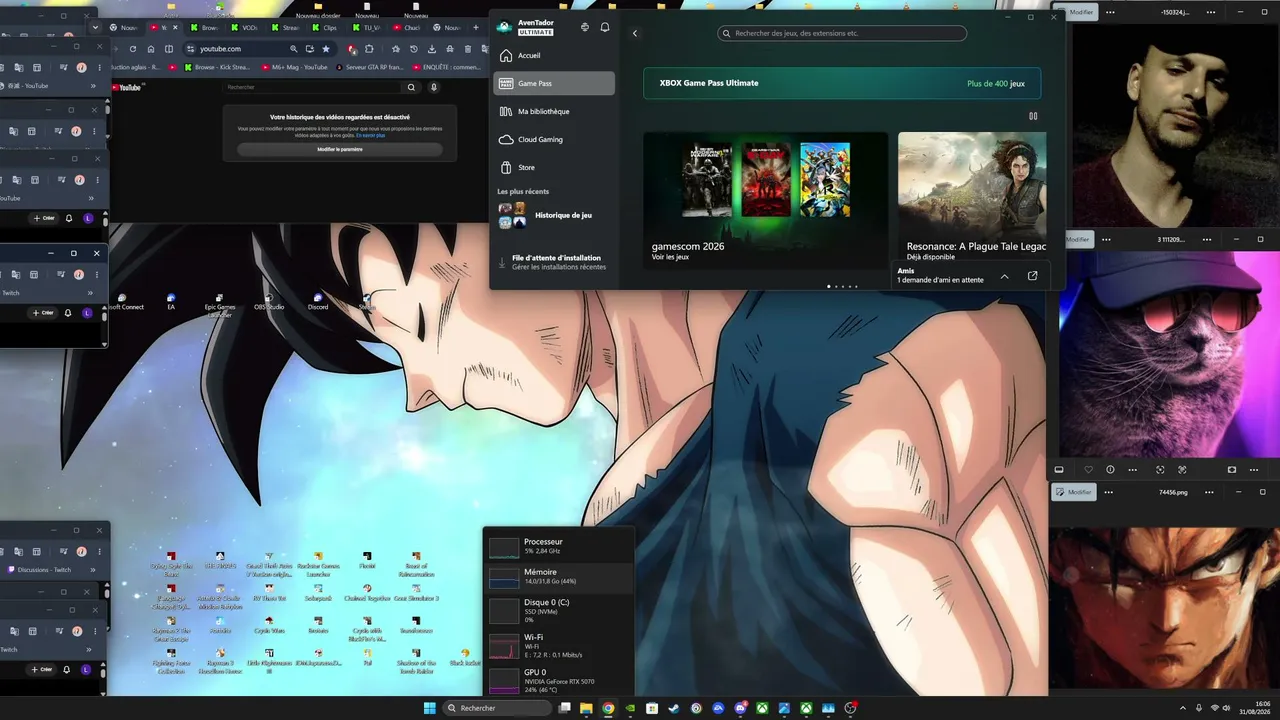Bookmark this page with the star icon
Image resolution: width=1280 pixels, height=720 pixels.
coord(326,49)
